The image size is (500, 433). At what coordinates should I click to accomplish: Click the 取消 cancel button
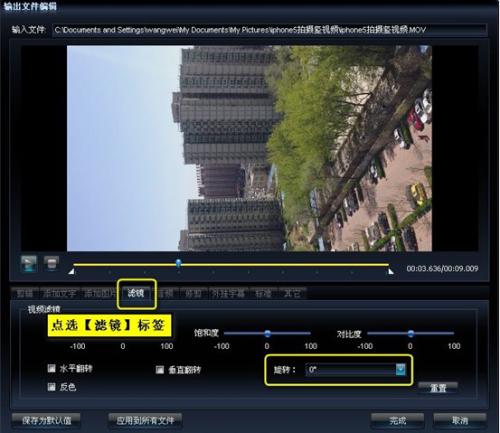460,420
